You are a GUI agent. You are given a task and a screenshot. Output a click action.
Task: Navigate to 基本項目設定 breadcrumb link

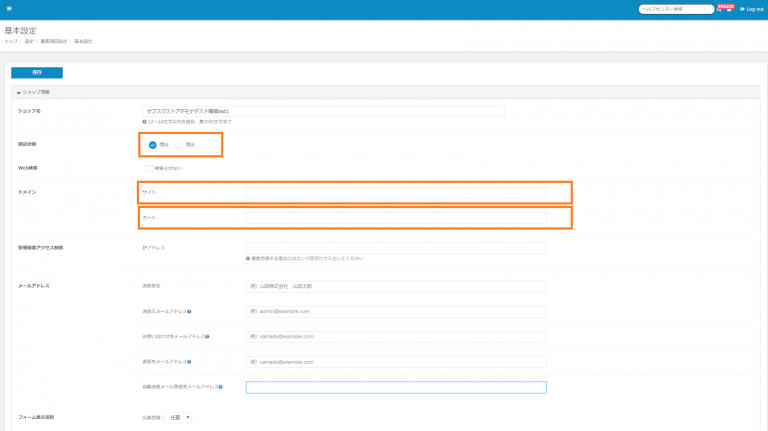tap(54, 41)
